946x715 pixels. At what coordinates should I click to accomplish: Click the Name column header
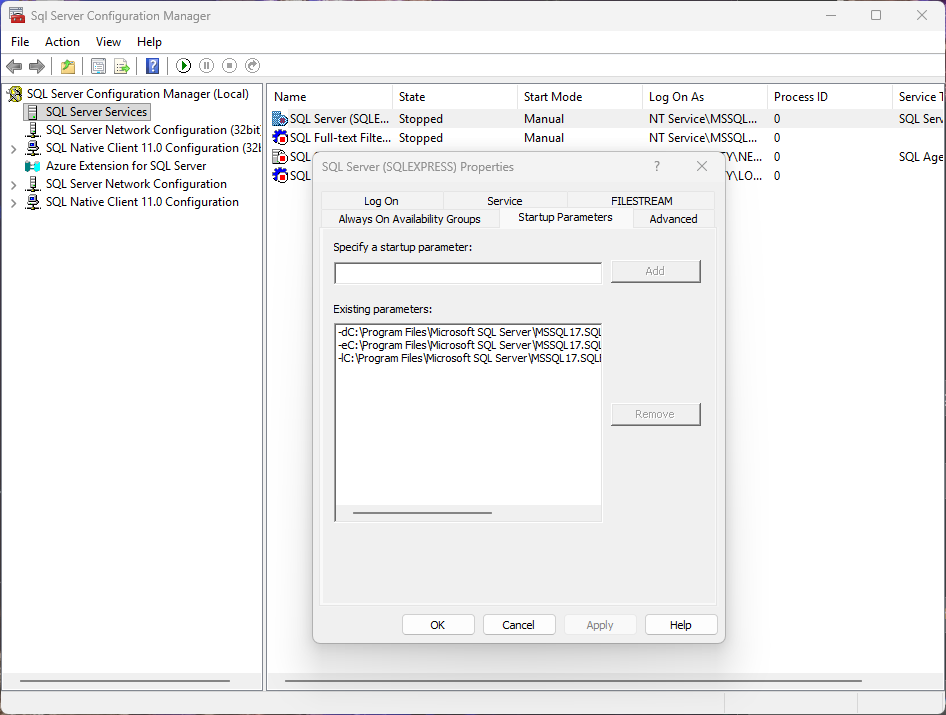coord(331,97)
